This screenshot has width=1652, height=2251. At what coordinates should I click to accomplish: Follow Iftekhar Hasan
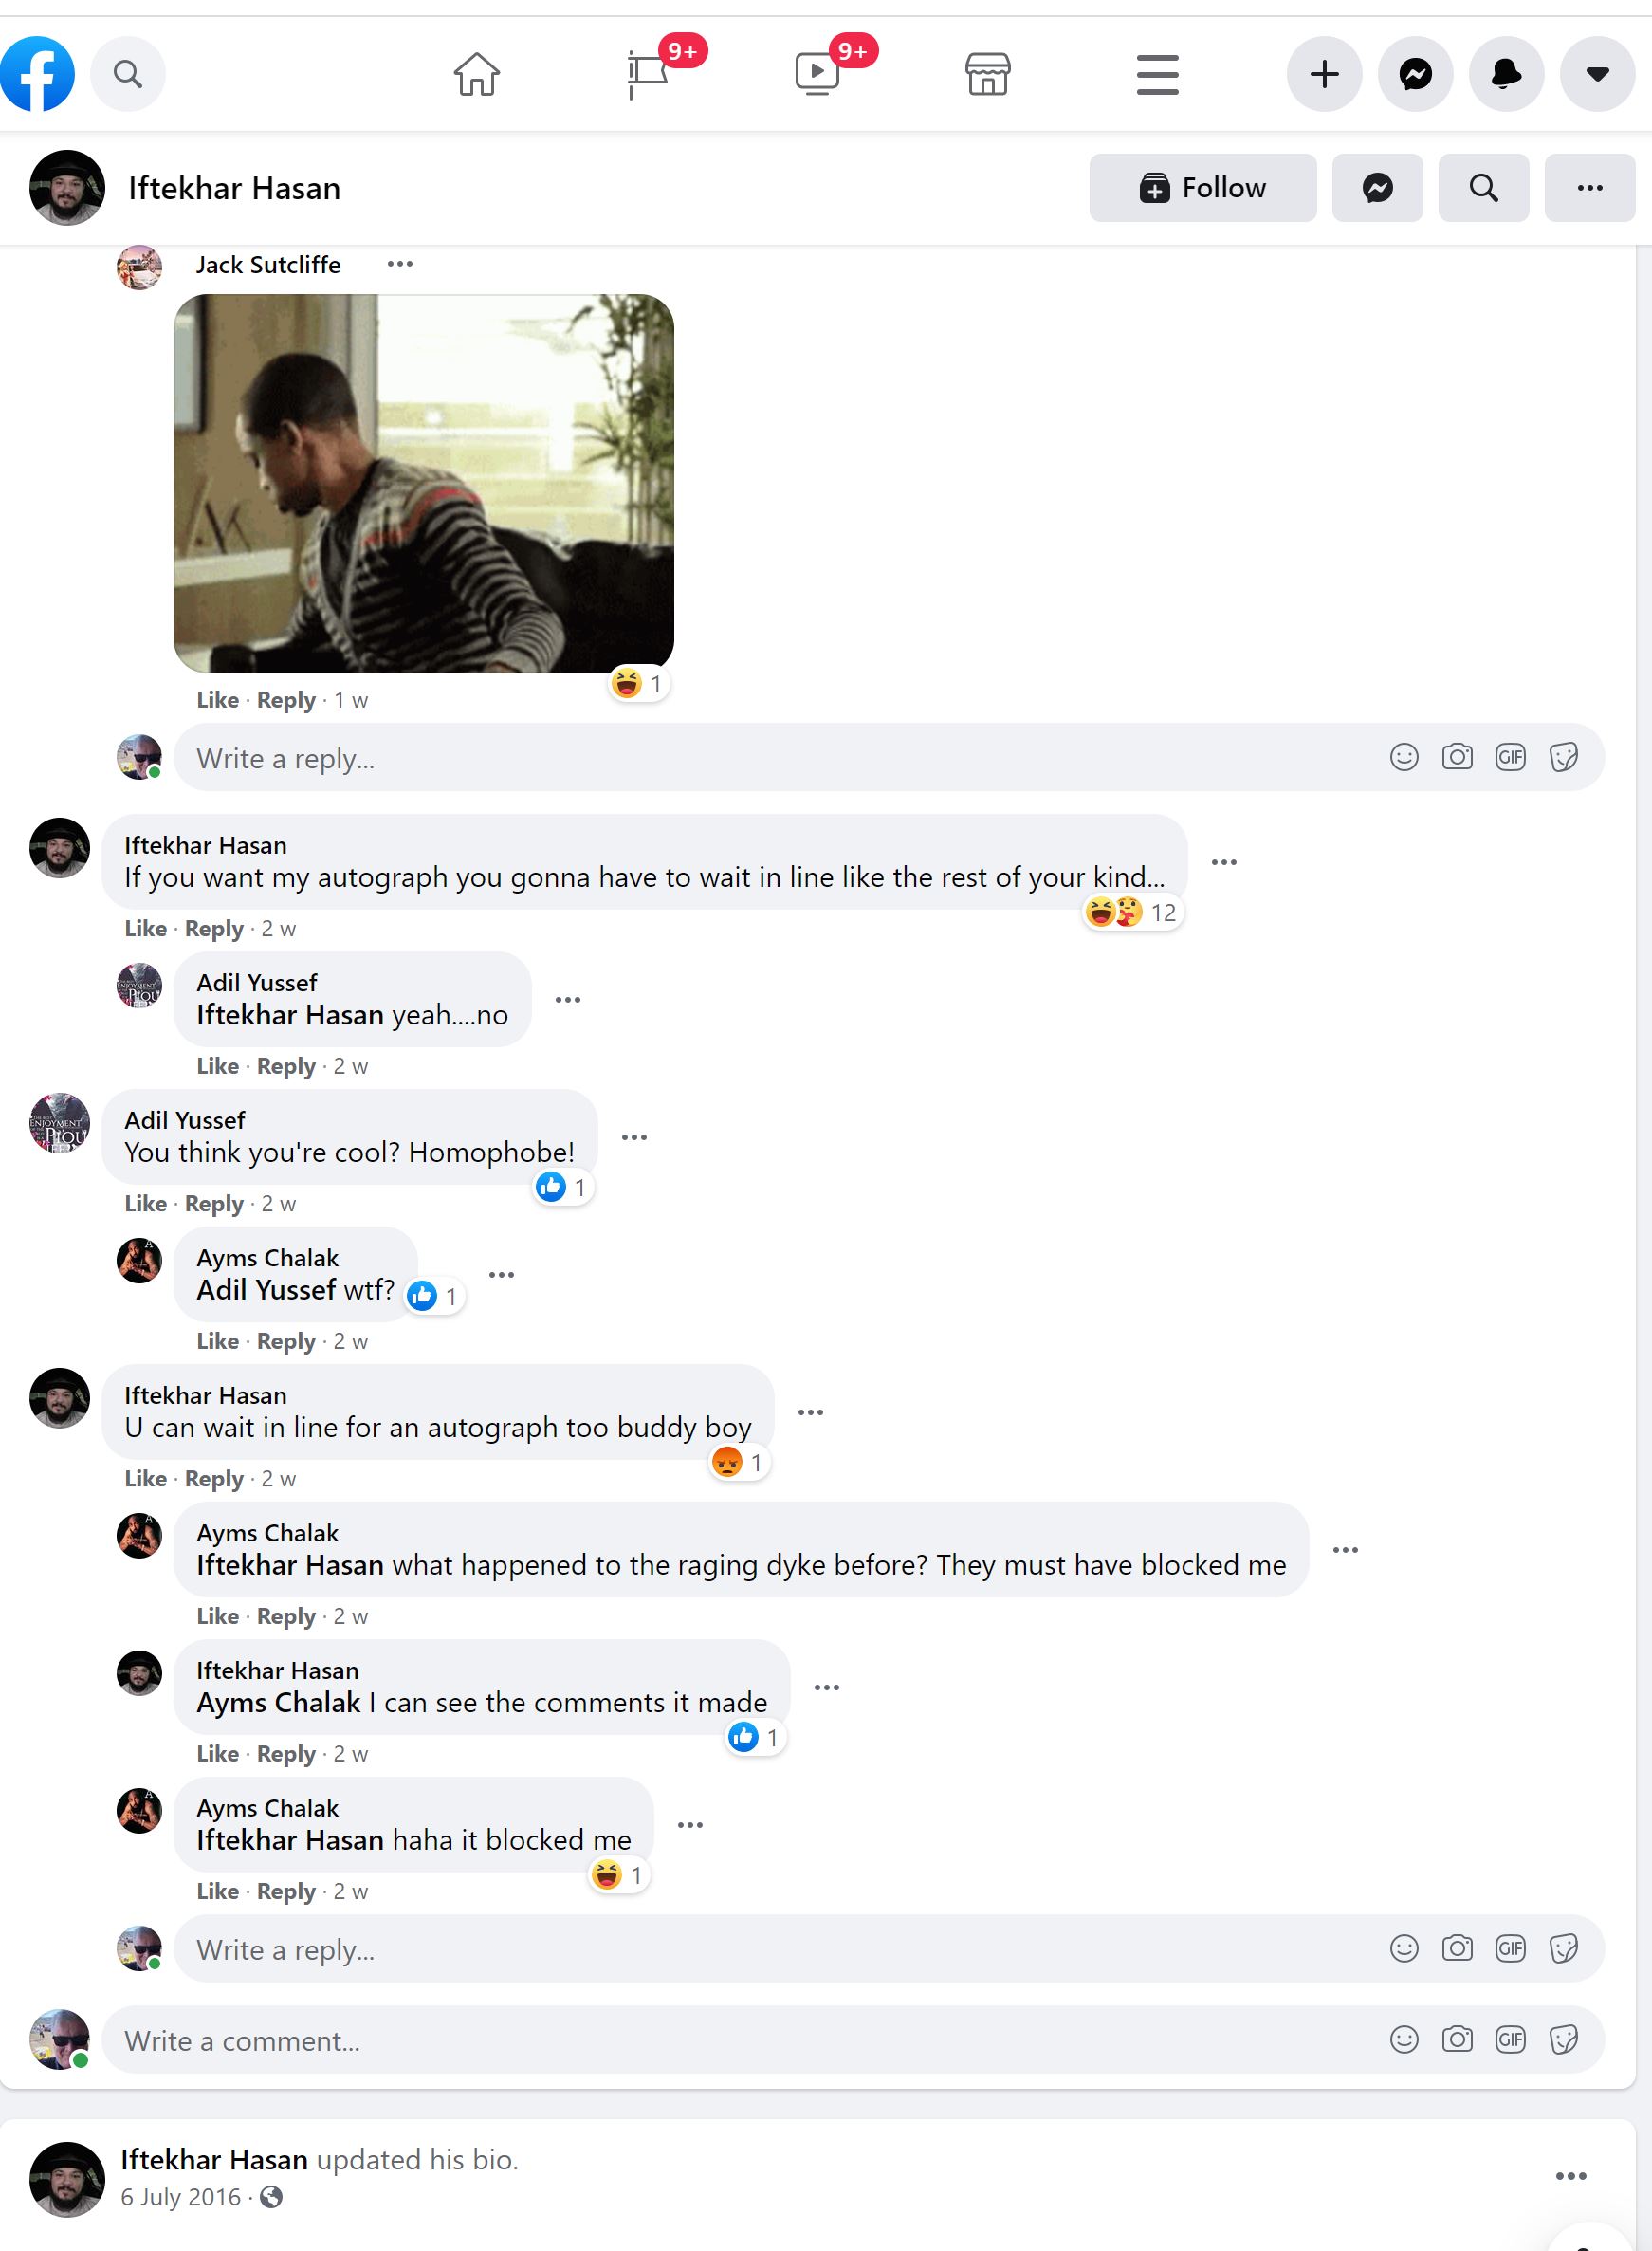click(x=1202, y=188)
